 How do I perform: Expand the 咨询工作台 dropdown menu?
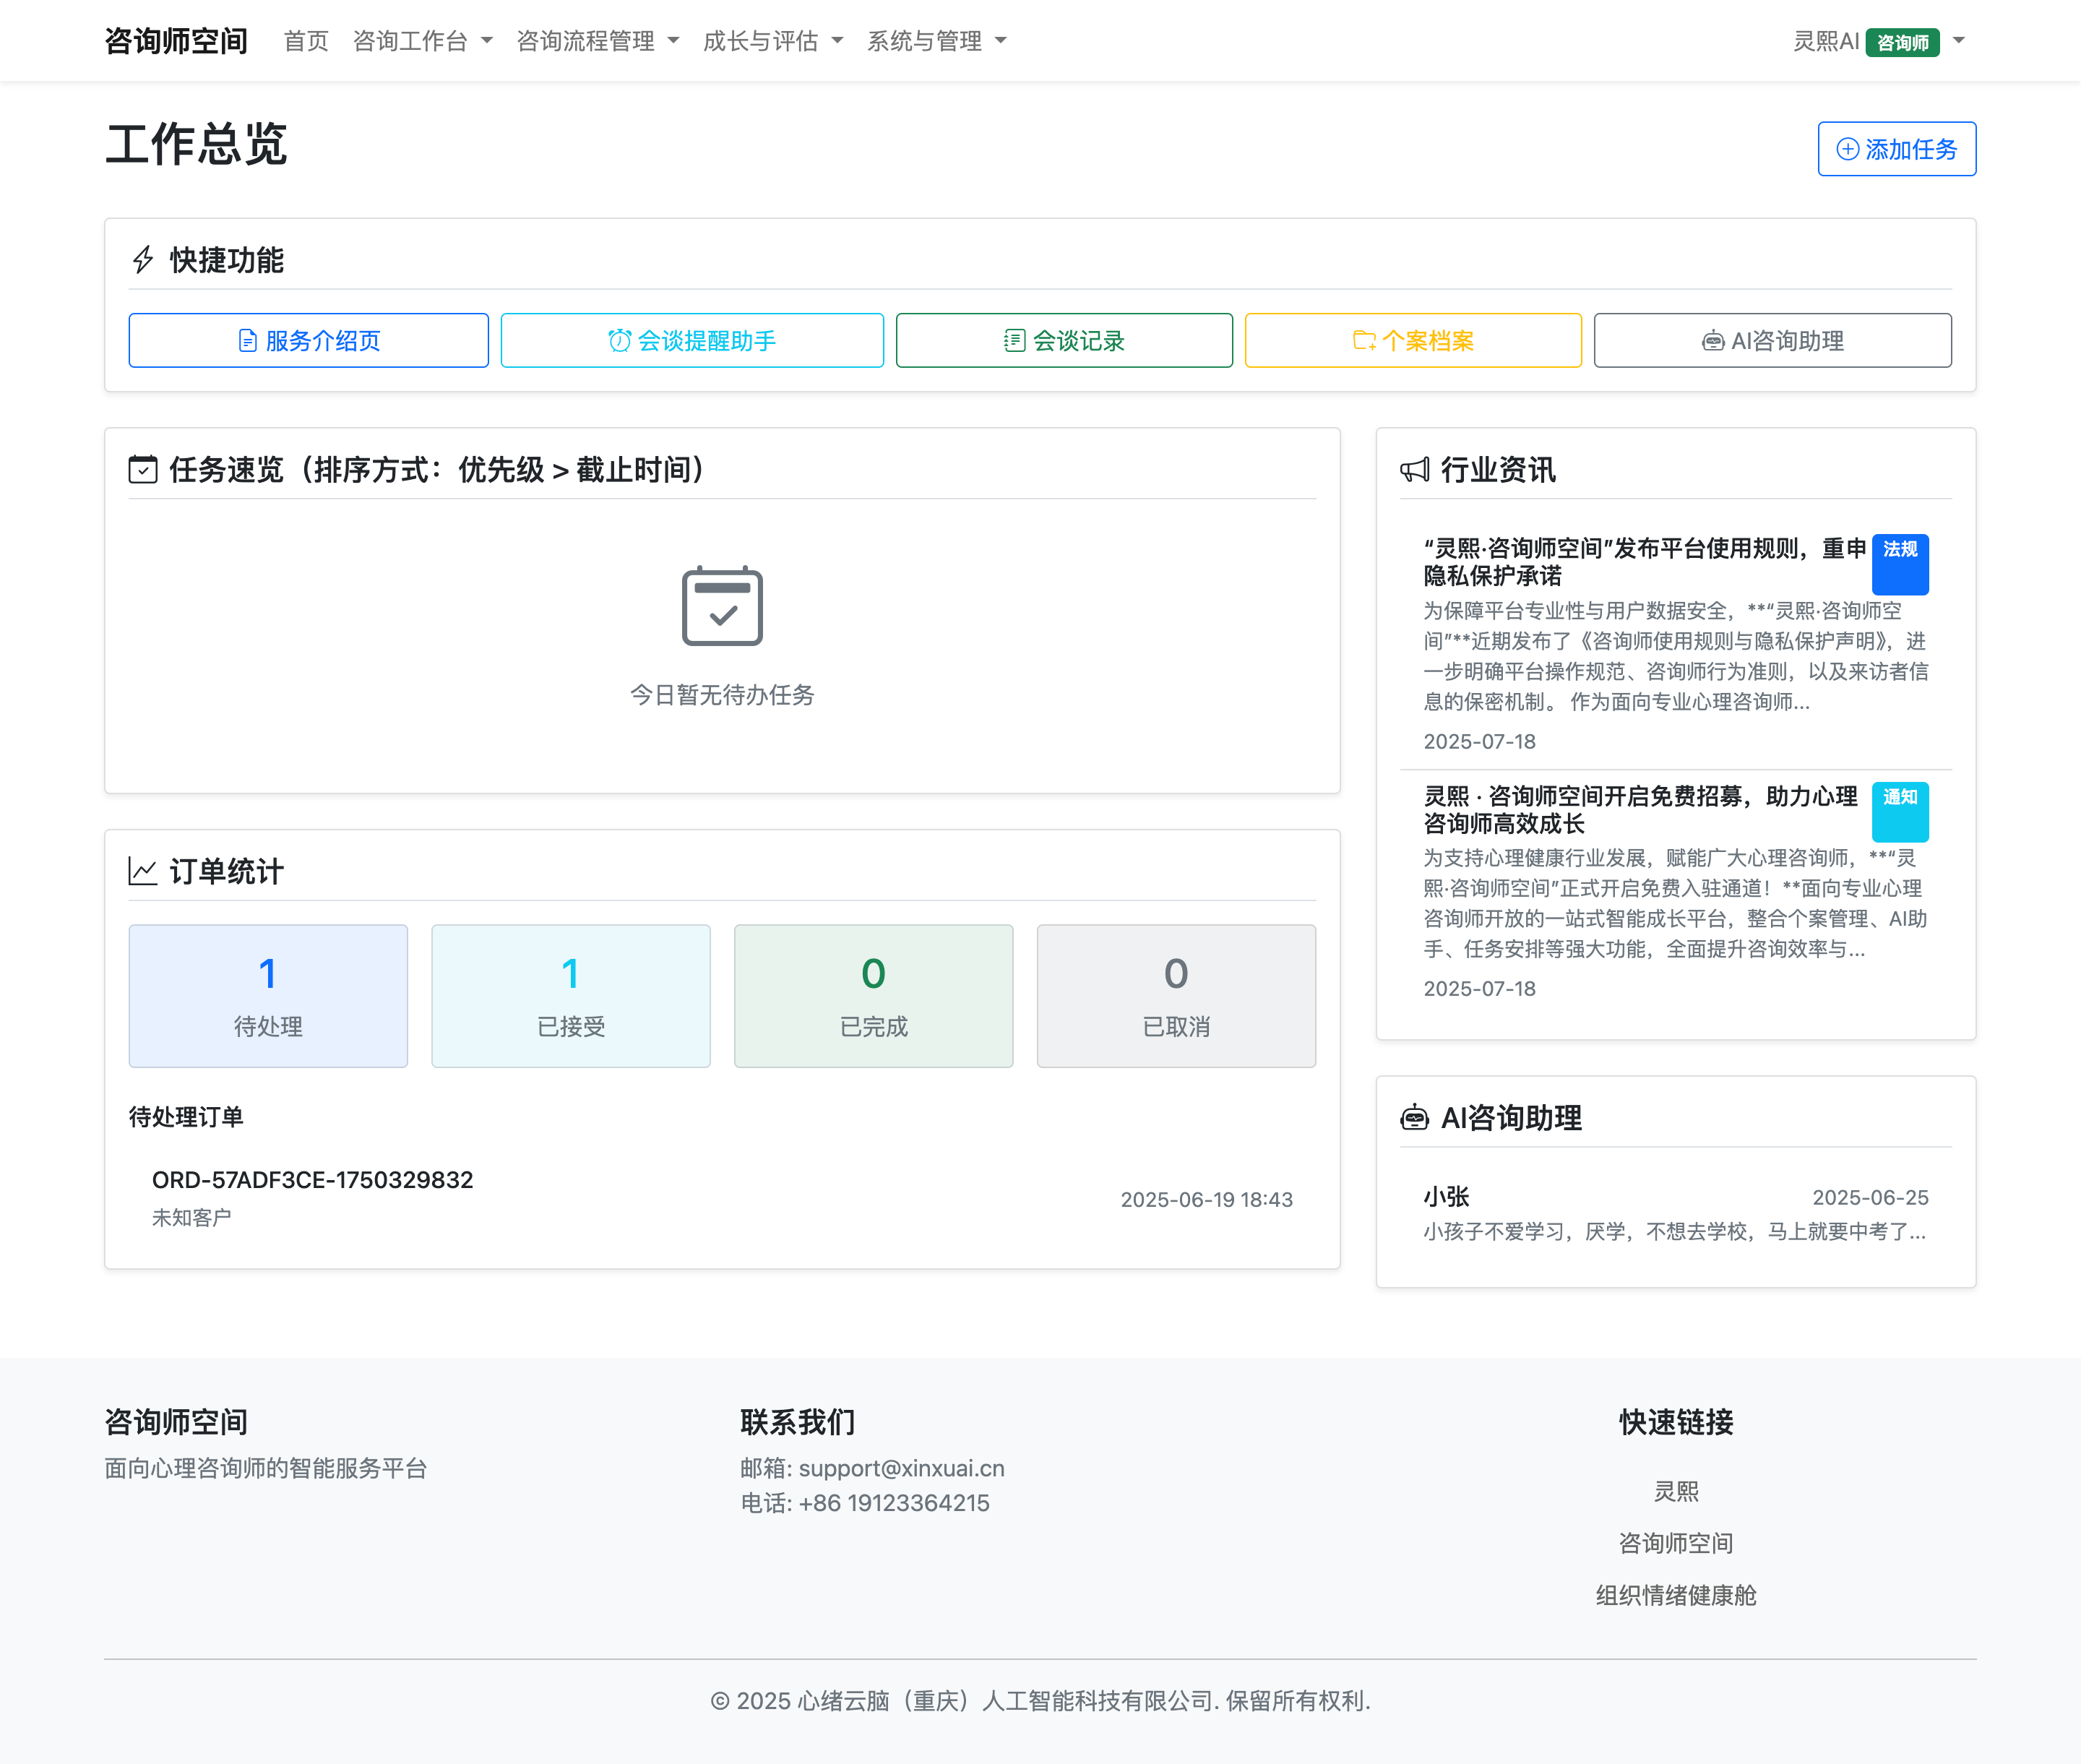click(x=422, y=41)
